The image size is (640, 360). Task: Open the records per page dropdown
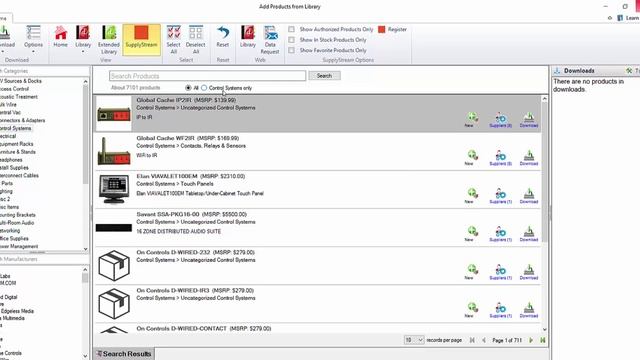pyautogui.click(x=414, y=340)
